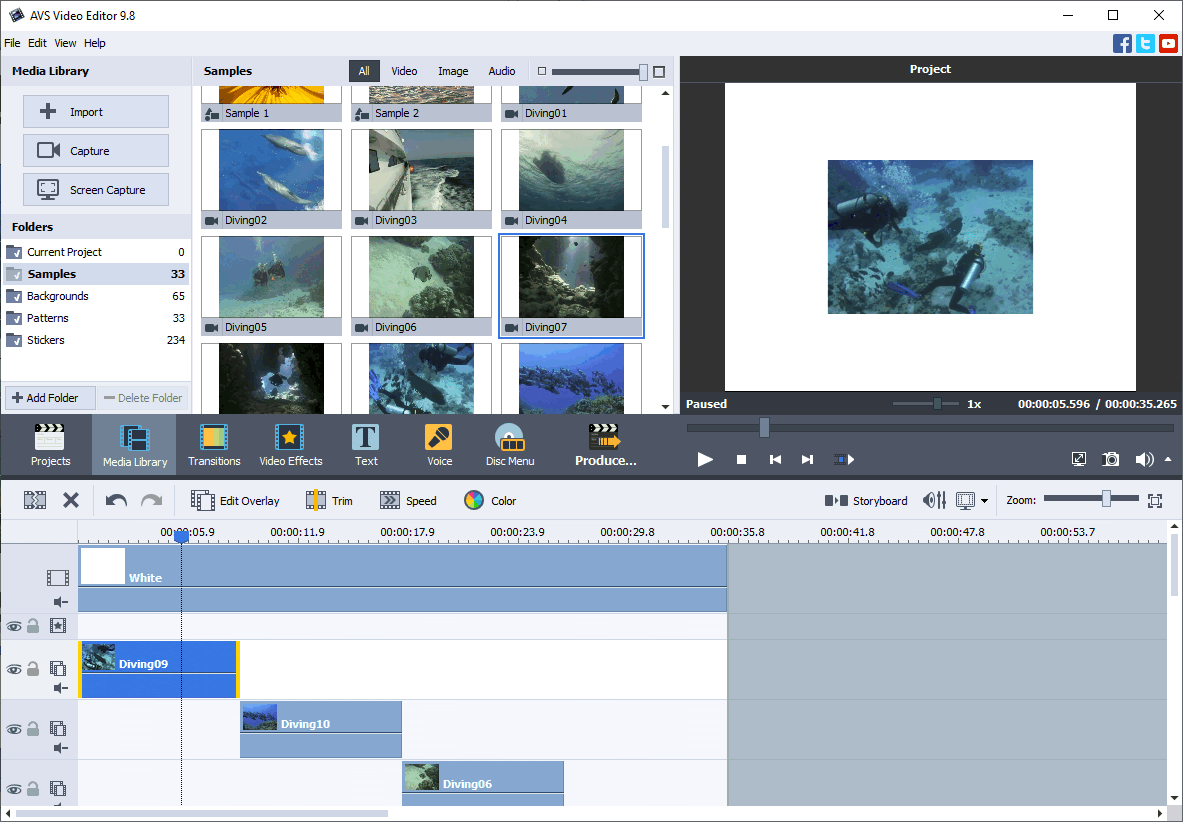This screenshot has height=822, width=1183.
Task: Open the Disc Menu tool
Action: [510, 445]
